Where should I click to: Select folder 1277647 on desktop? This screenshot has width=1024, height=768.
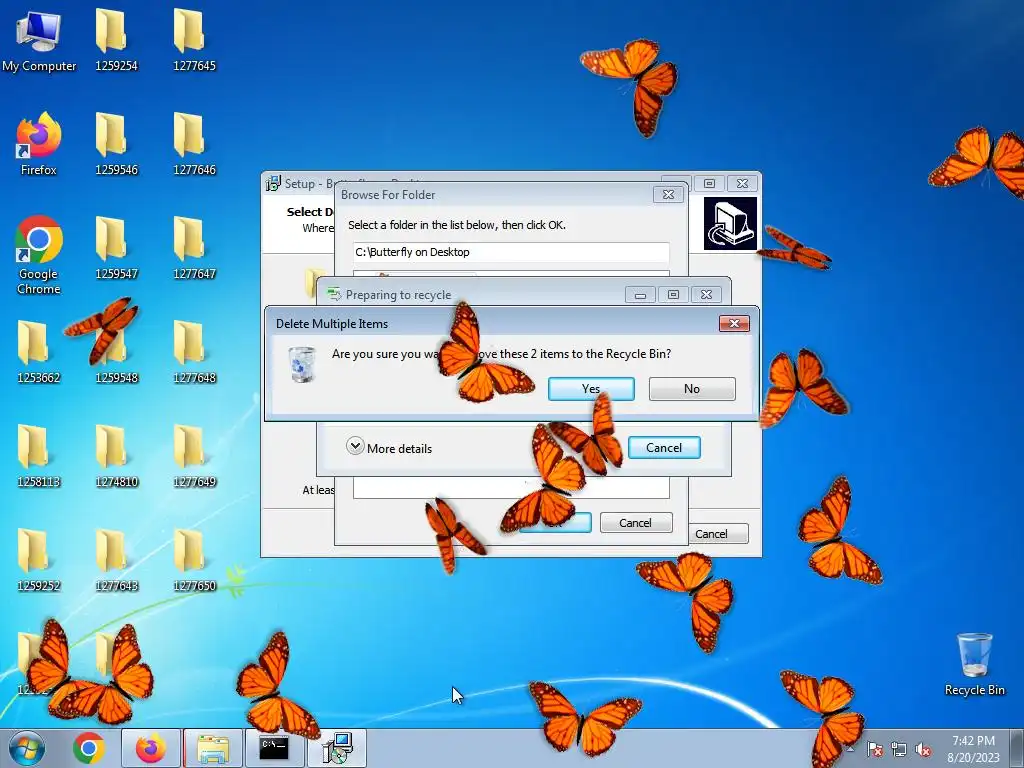point(194,249)
